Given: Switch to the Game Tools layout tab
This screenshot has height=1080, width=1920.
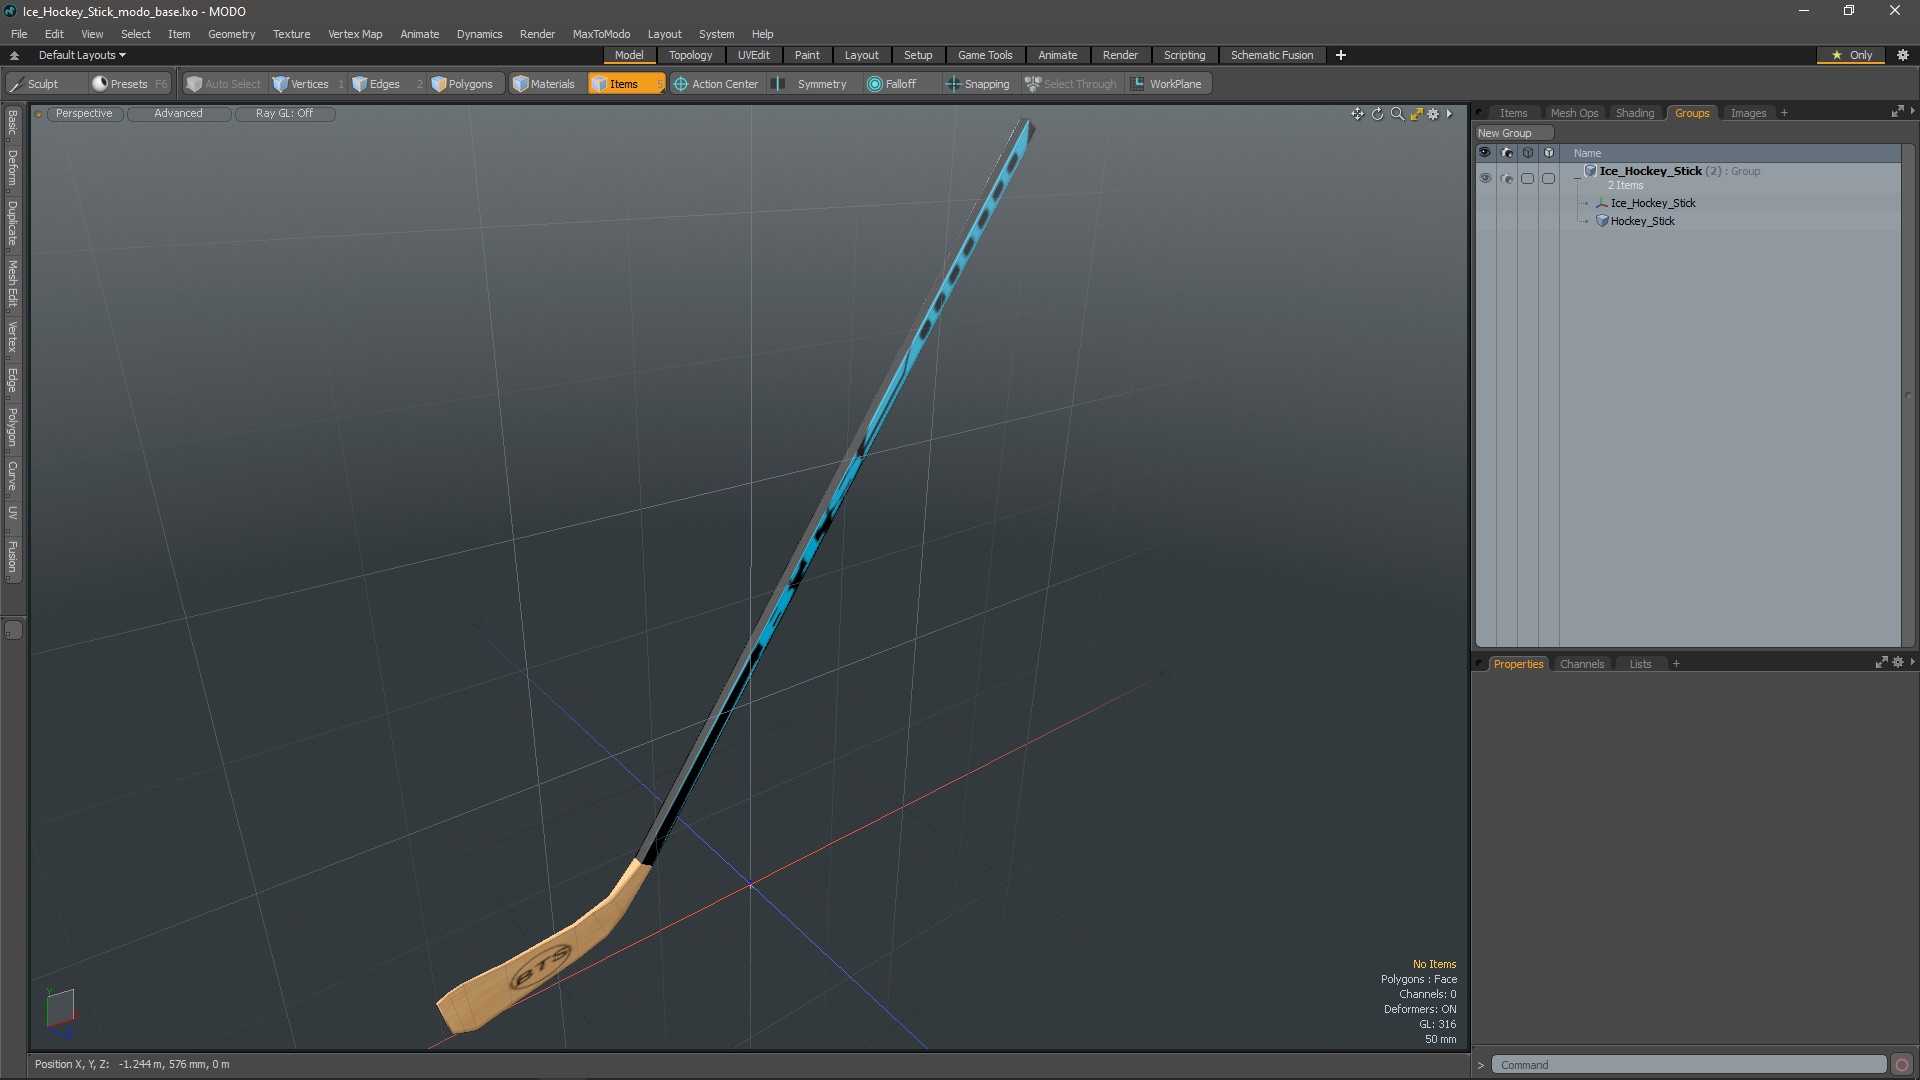Looking at the screenshot, I should pyautogui.click(x=985, y=55).
